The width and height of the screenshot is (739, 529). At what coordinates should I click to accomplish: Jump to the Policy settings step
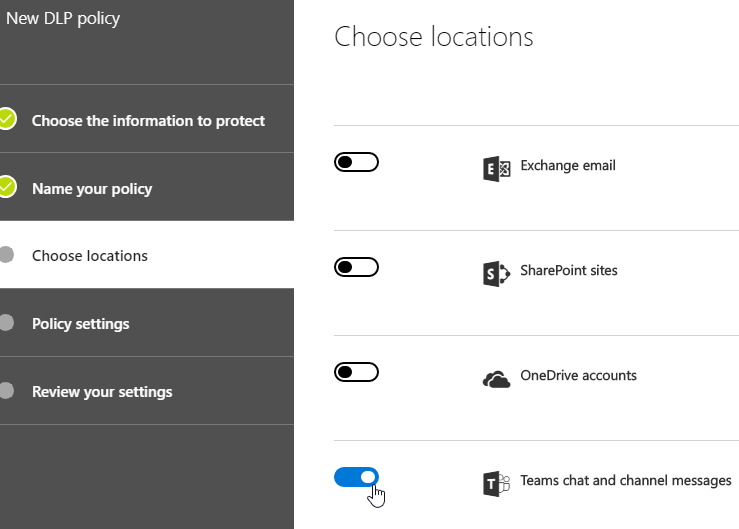pos(81,324)
